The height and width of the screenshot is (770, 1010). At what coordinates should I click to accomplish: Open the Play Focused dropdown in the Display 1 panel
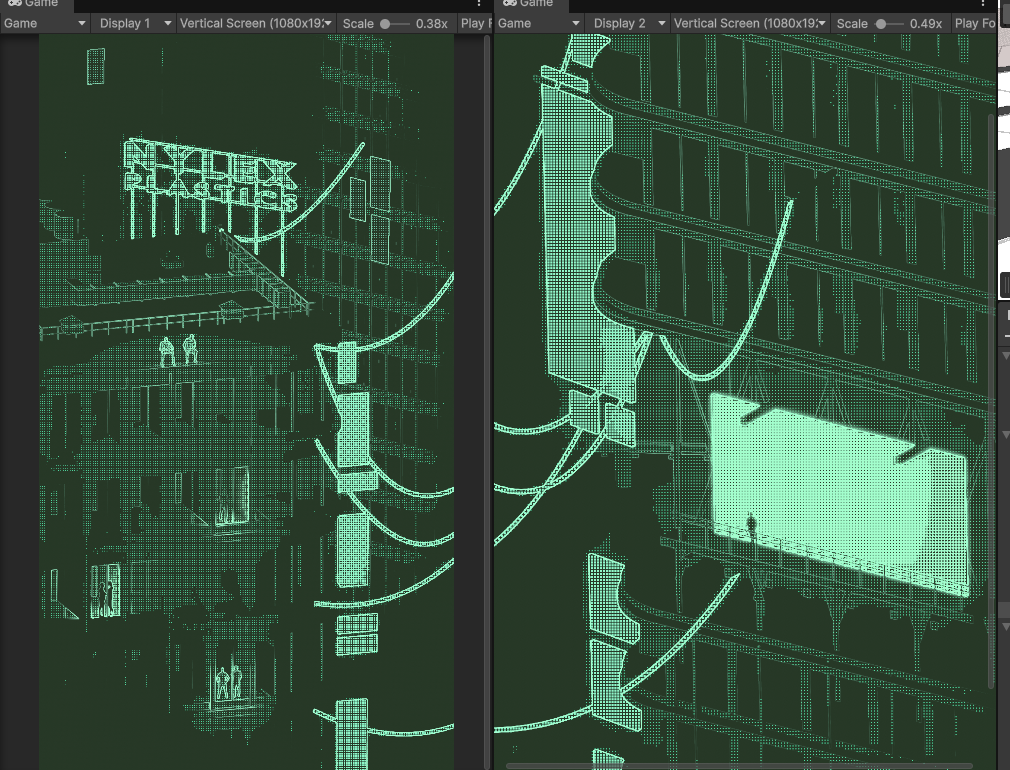[x=475, y=23]
